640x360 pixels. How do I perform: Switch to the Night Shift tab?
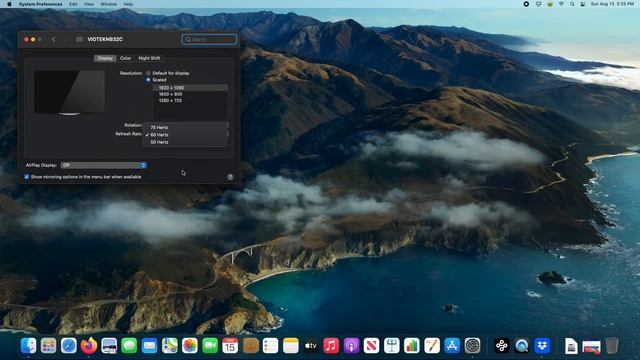click(x=149, y=58)
